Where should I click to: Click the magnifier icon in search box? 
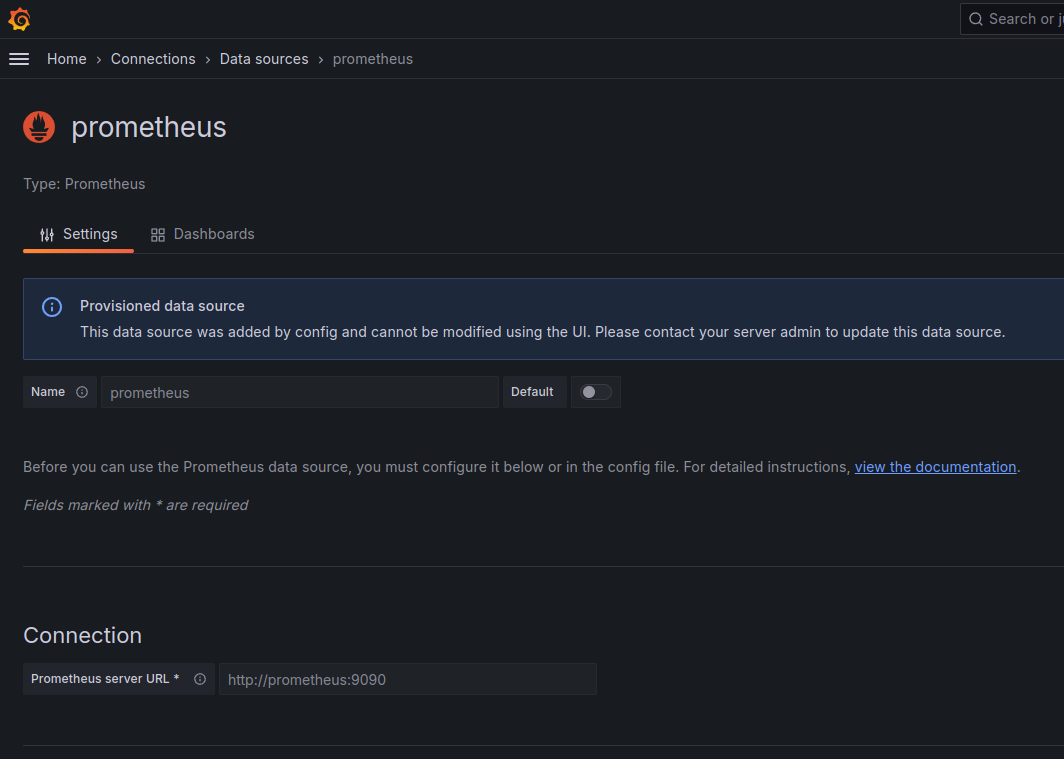tap(976, 19)
